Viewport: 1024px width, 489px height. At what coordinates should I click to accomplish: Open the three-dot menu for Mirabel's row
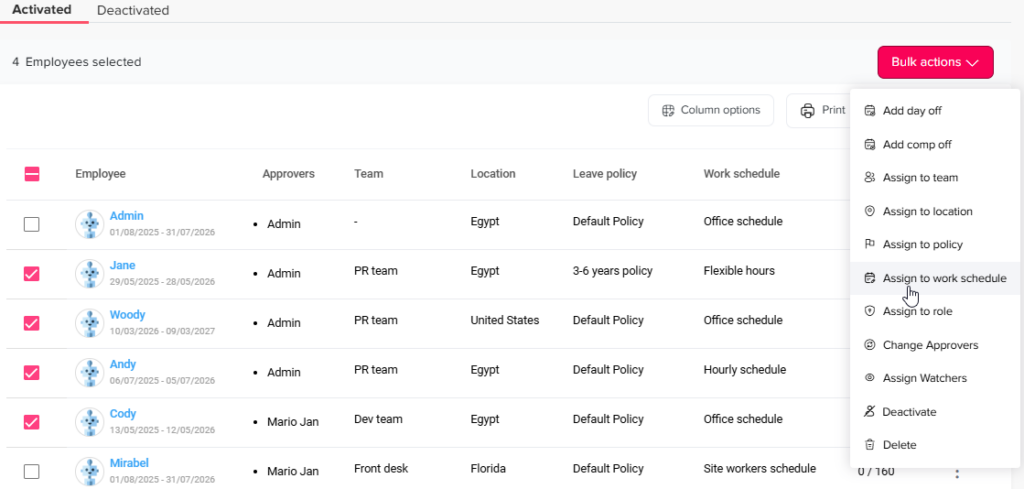coord(957,474)
